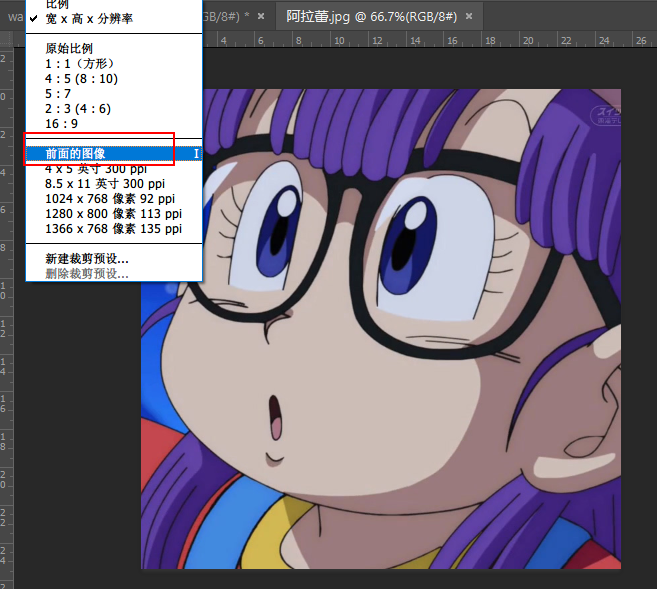Select 1024 x 768 像素 92 ppi preset
The image size is (657, 589).
pyautogui.click(x=113, y=198)
